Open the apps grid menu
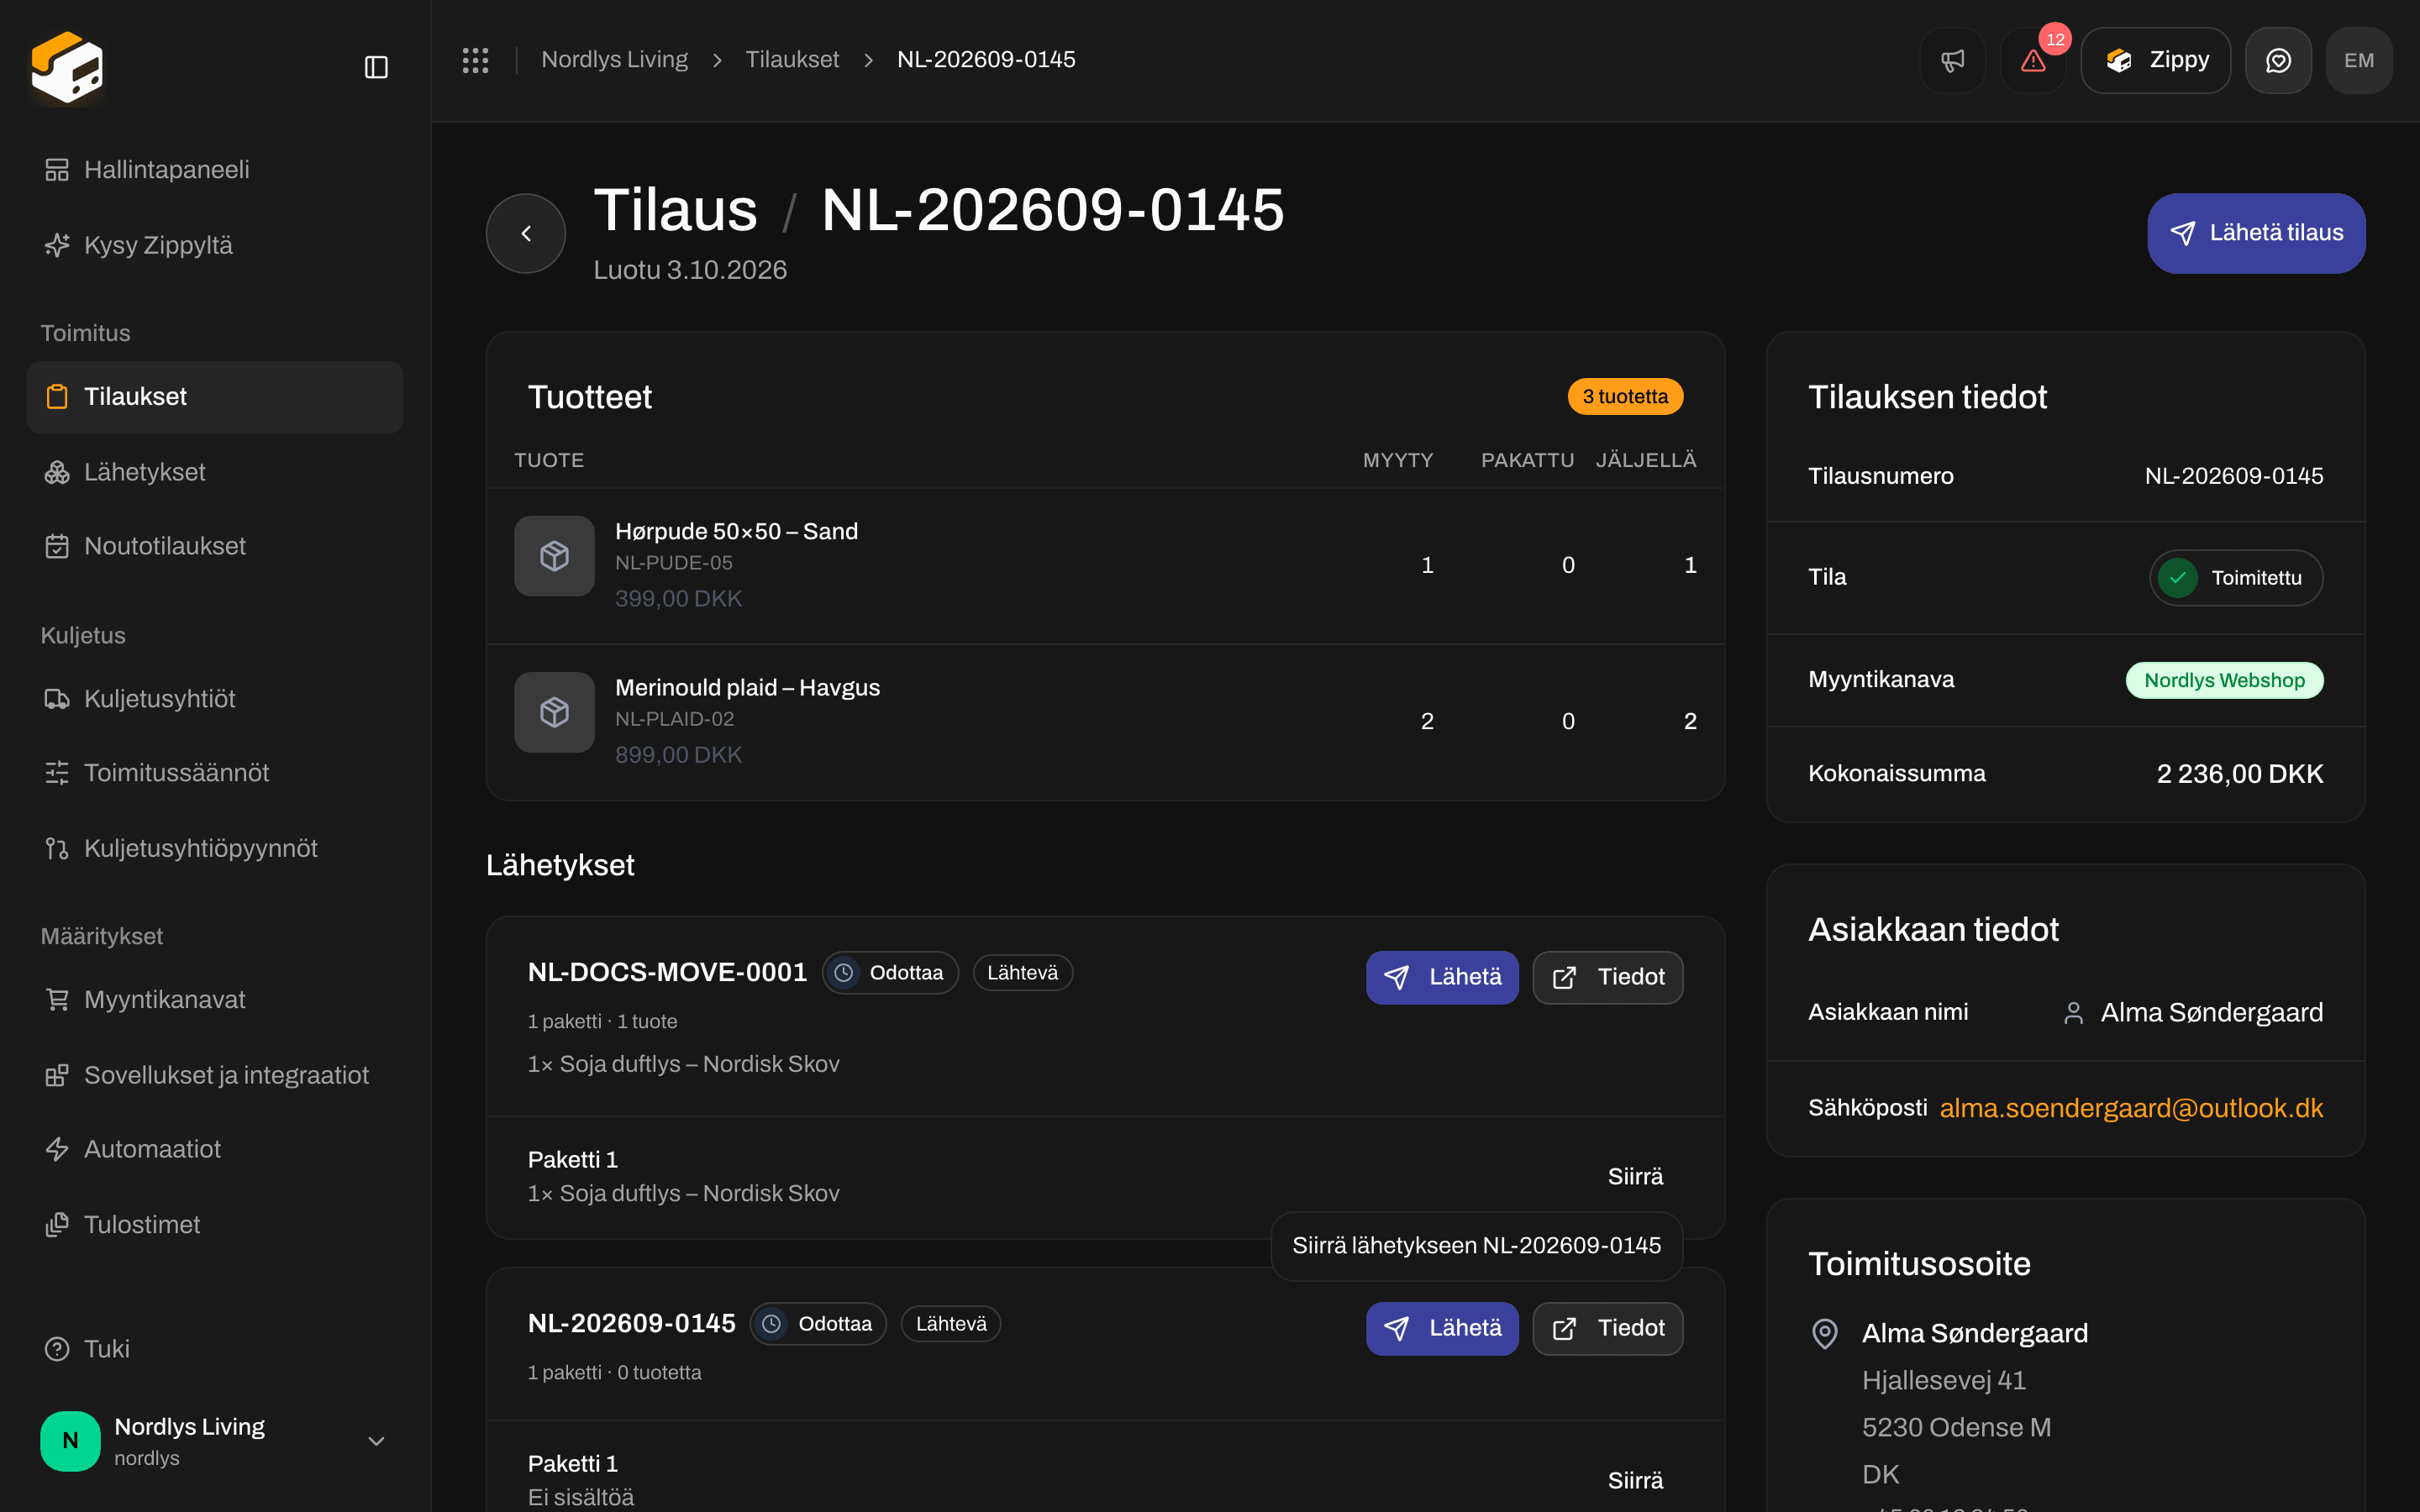The image size is (2420, 1512). pos(475,60)
